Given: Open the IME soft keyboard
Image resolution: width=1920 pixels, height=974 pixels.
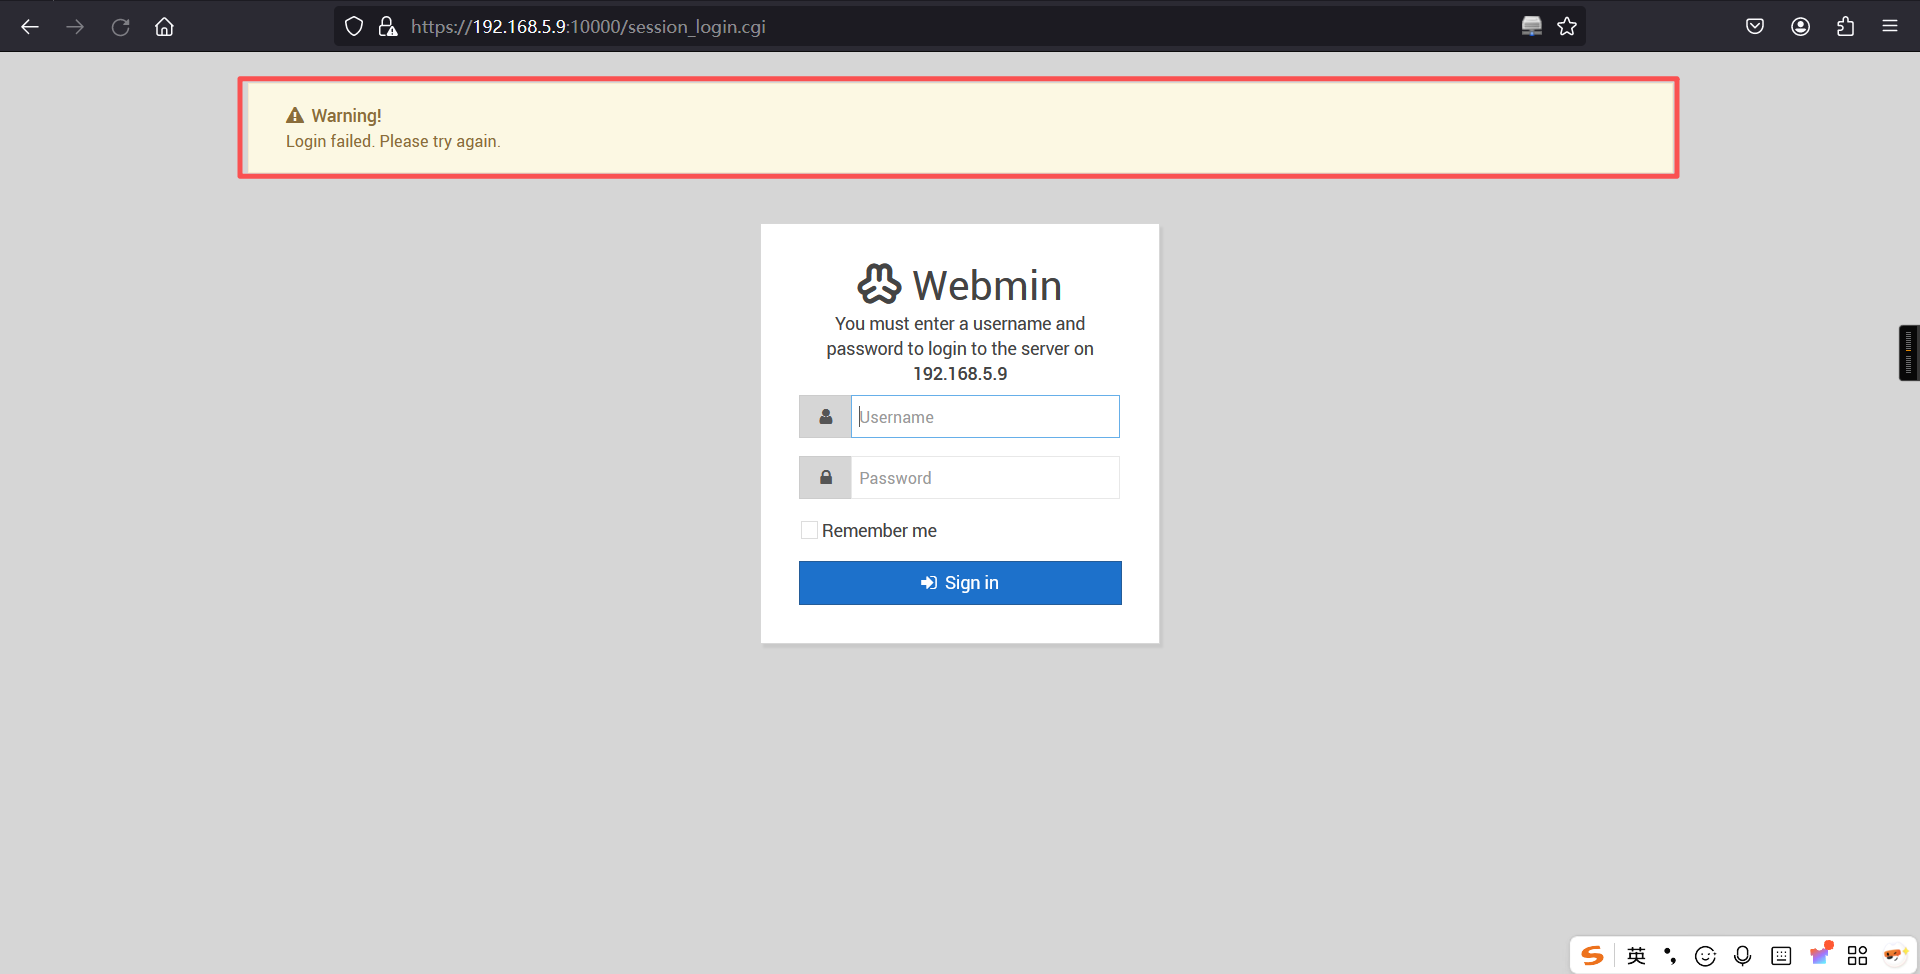Looking at the screenshot, I should point(1781,956).
